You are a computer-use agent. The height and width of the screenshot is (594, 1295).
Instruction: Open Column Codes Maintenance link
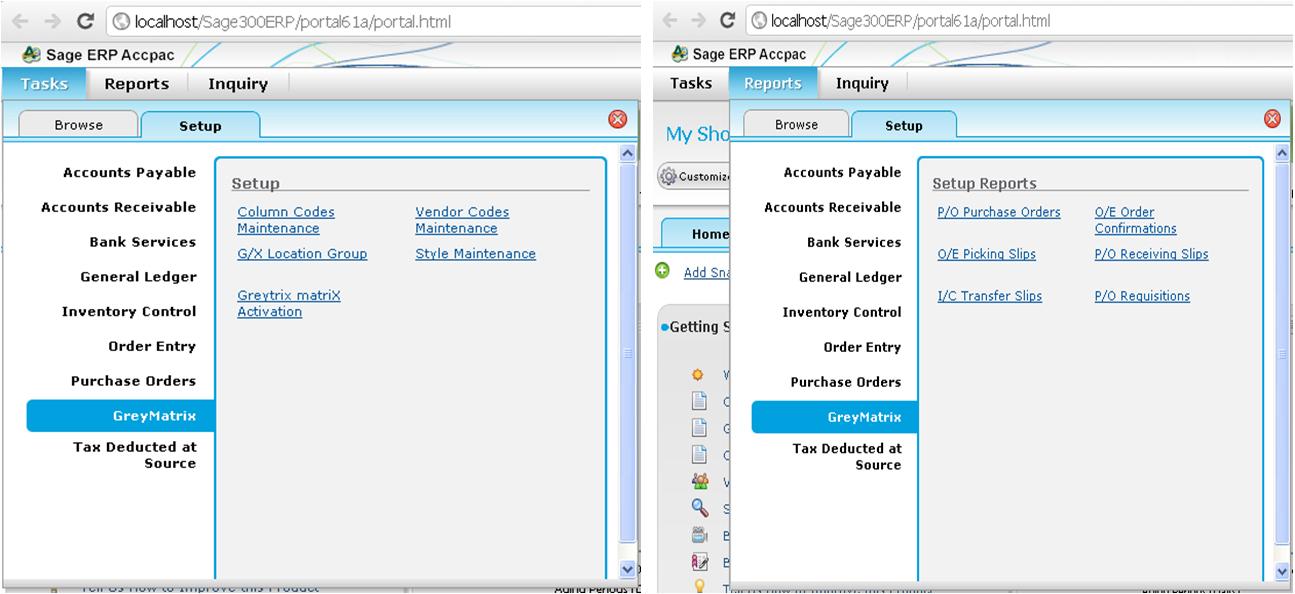[x=286, y=220]
